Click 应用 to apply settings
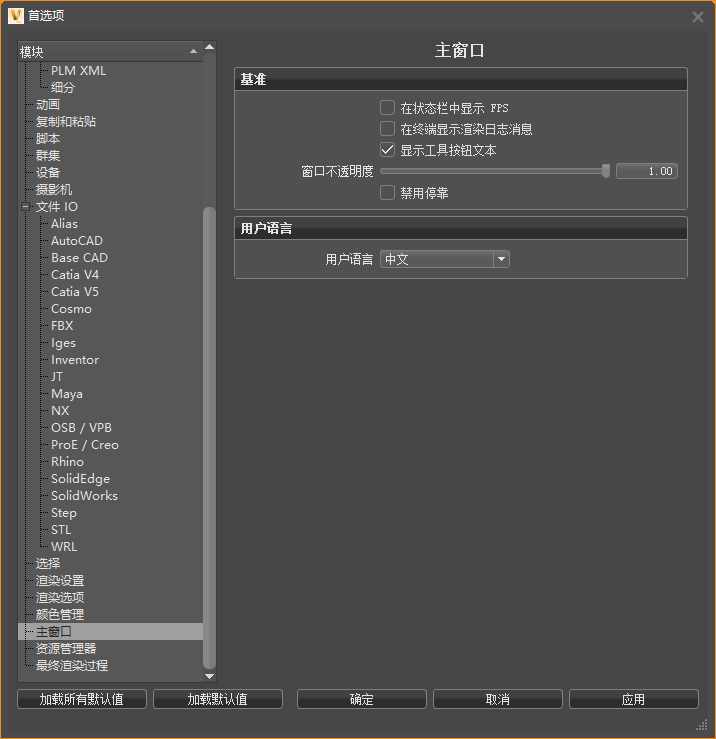Screen dimensions: 716x739 634,699
